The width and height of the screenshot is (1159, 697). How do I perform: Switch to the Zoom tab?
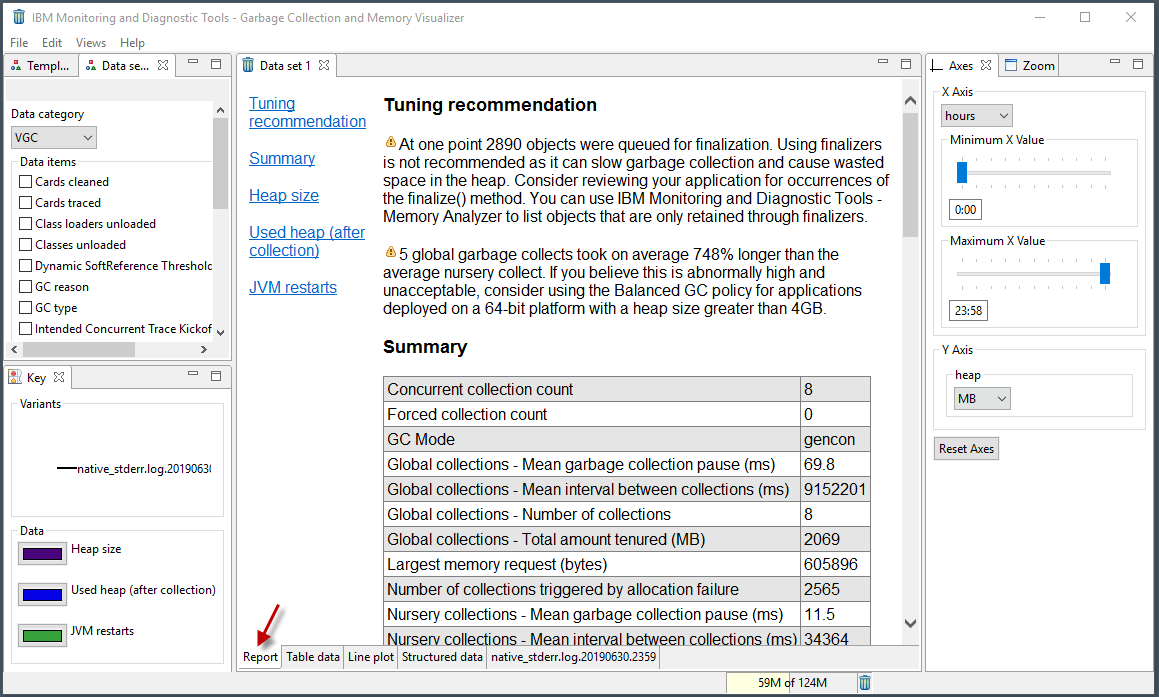[x=1030, y=66]
